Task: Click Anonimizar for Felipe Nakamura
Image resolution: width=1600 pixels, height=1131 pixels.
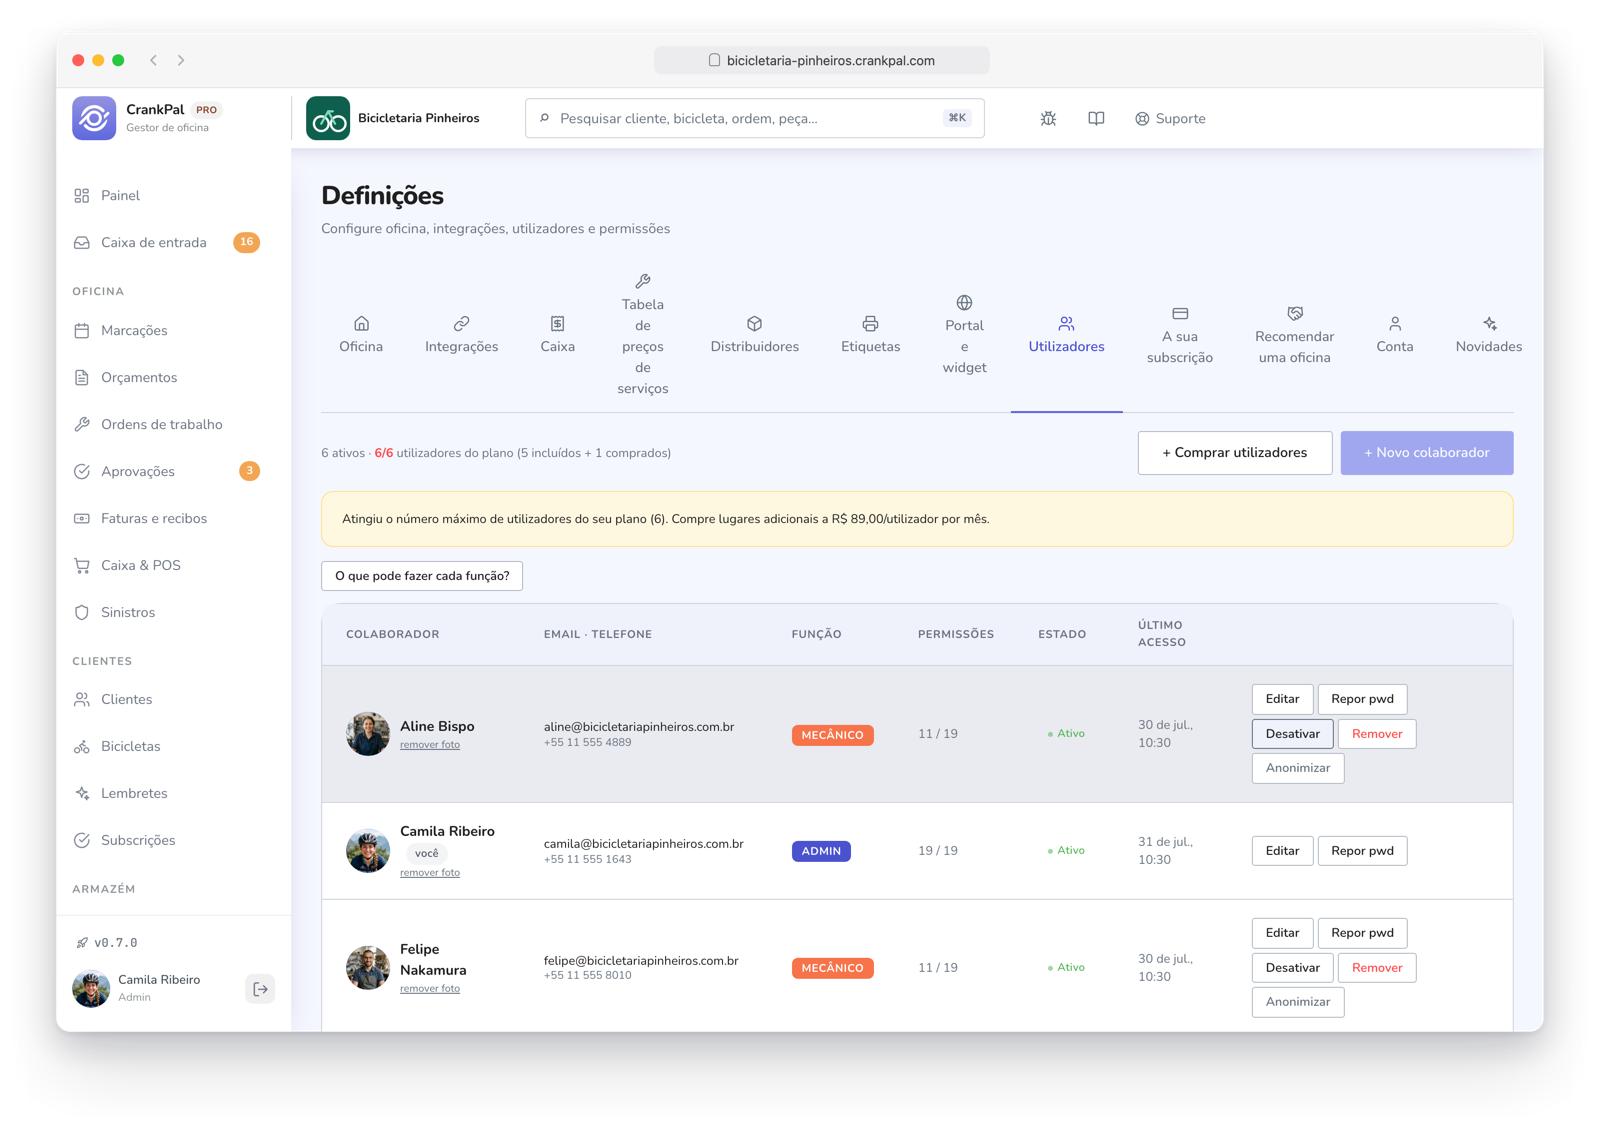Action: click(1298, 1002)
